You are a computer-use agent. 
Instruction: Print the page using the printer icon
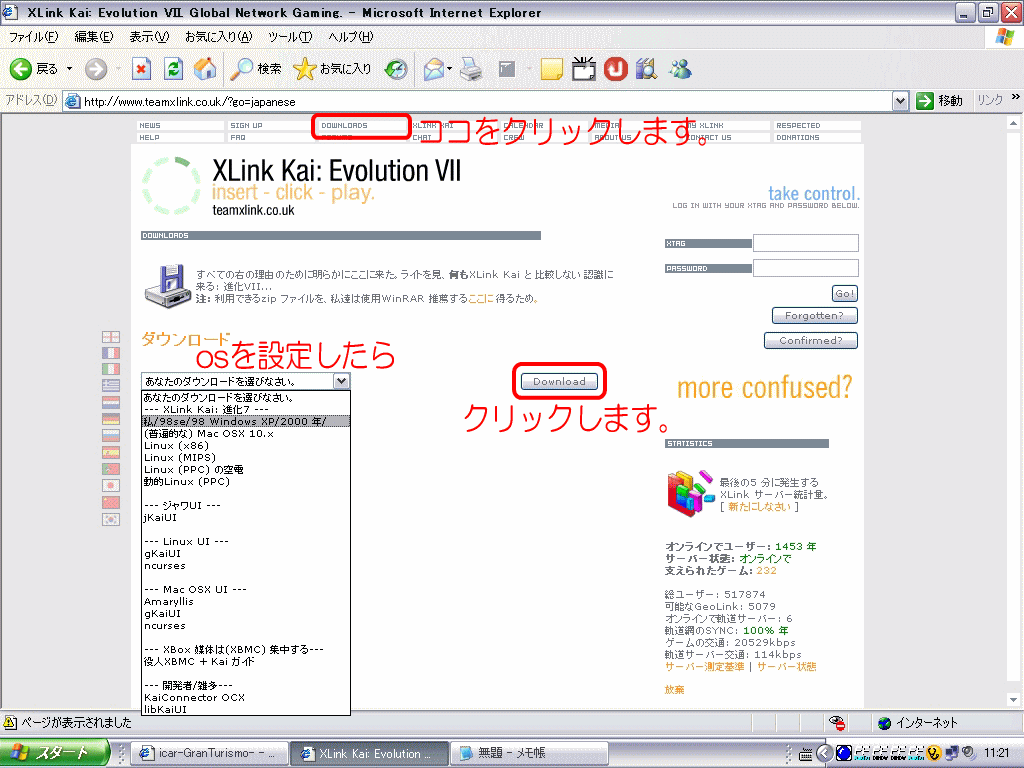(471, 69)
